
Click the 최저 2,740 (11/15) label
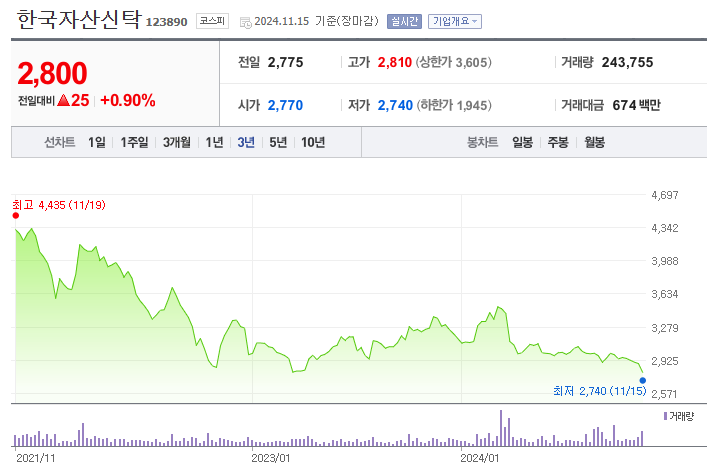pos(600,391)
